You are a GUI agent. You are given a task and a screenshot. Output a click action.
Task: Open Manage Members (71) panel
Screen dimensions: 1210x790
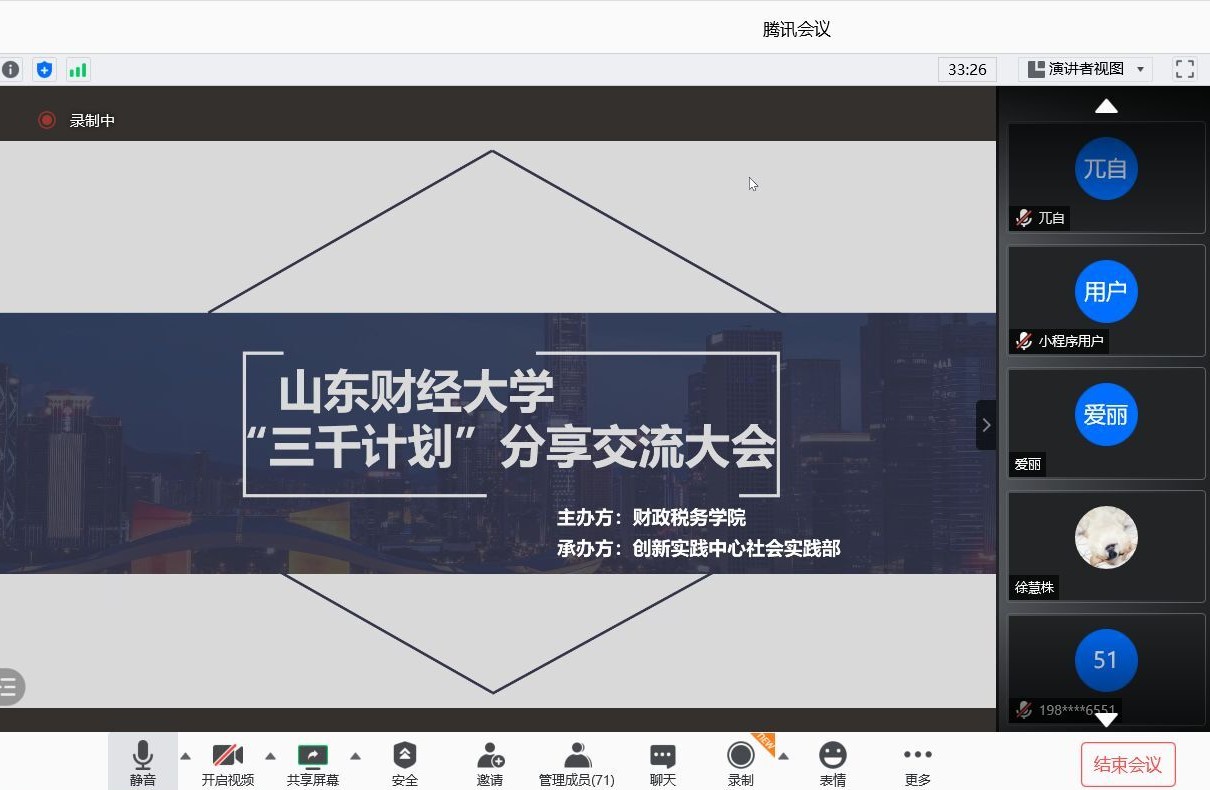tap(577, 764)
